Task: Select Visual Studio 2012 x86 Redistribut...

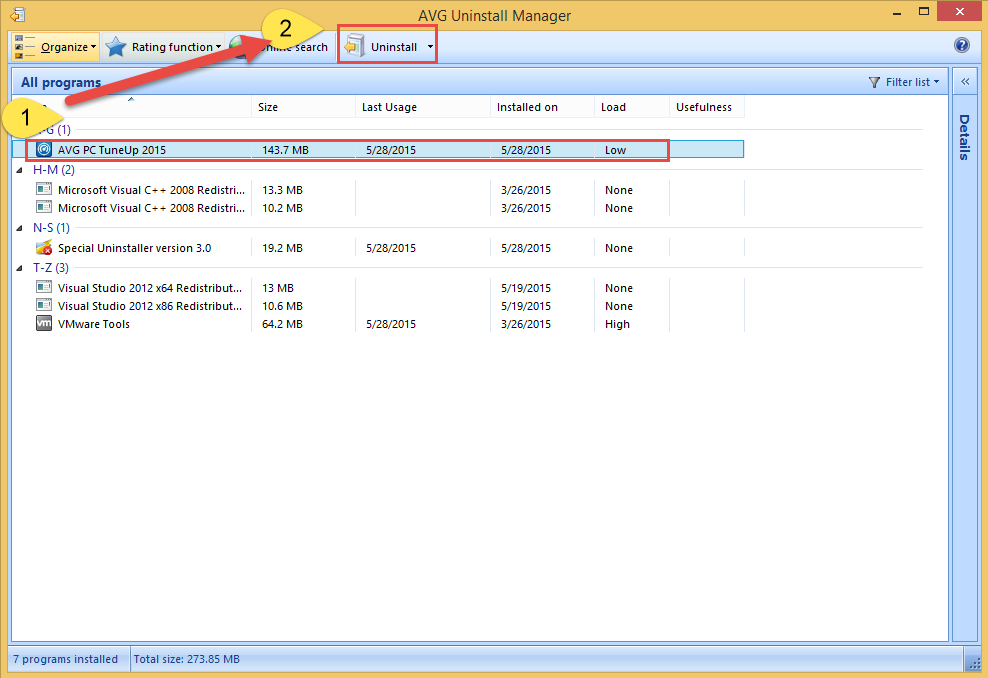Action: (x=378, y=306)
